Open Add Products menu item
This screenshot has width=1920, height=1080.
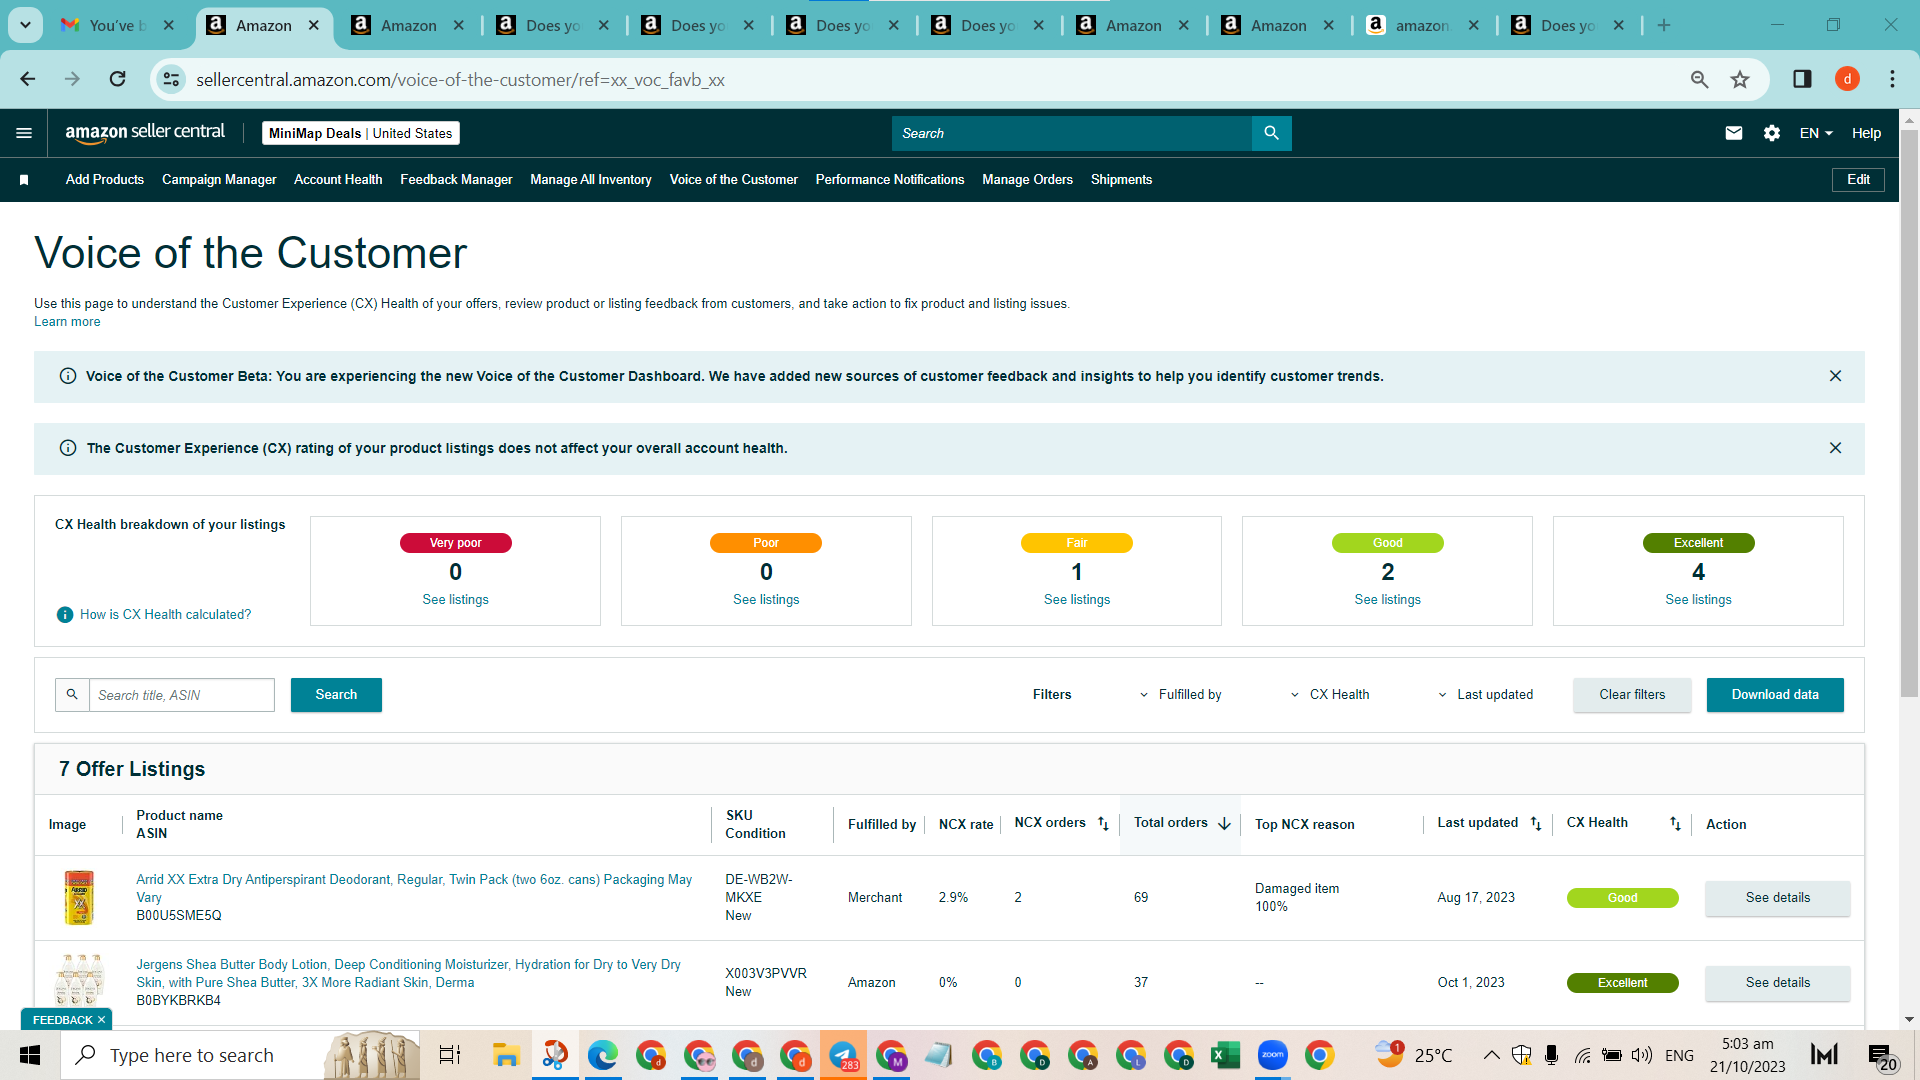click(105, 180)
